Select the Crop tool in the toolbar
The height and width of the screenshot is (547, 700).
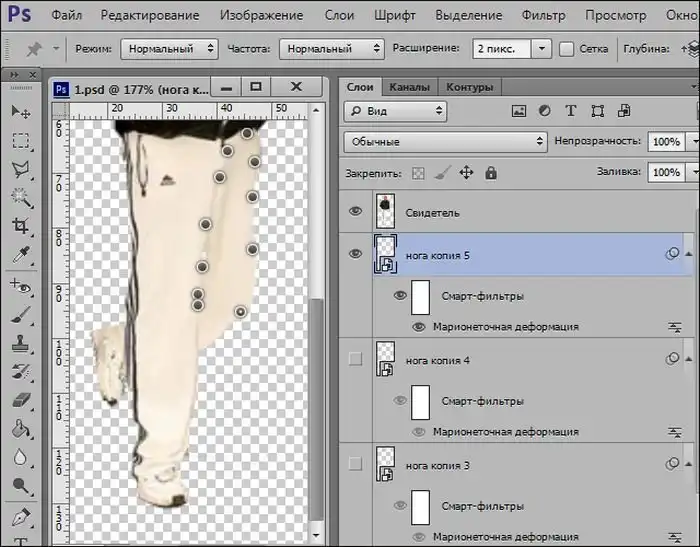[x=21, y=226]
